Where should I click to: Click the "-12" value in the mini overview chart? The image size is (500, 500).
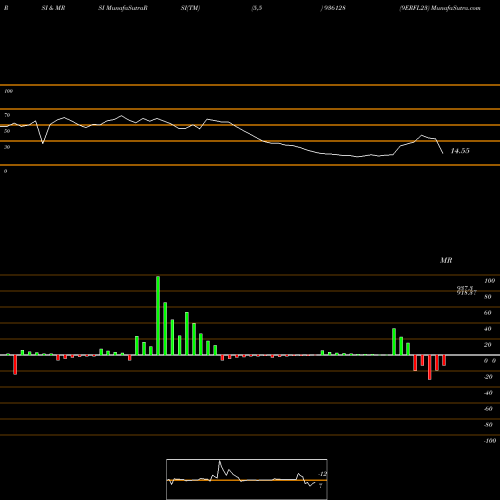(322, 474)
